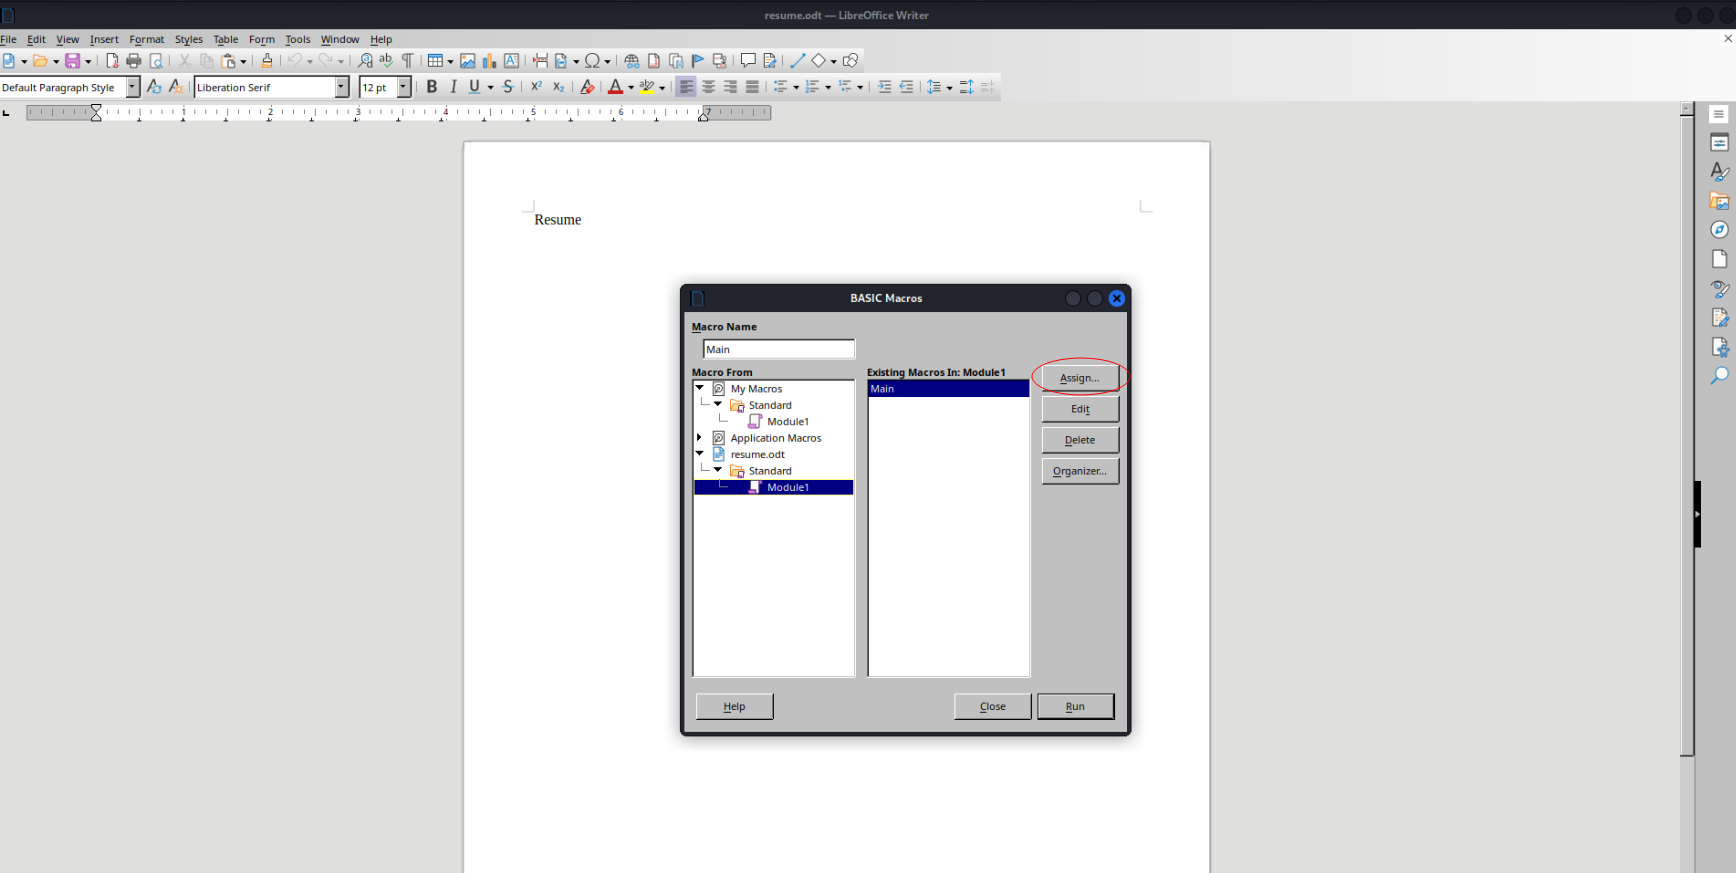Open the Styles menu
The image size is (1736, 873).
[189, 40]
